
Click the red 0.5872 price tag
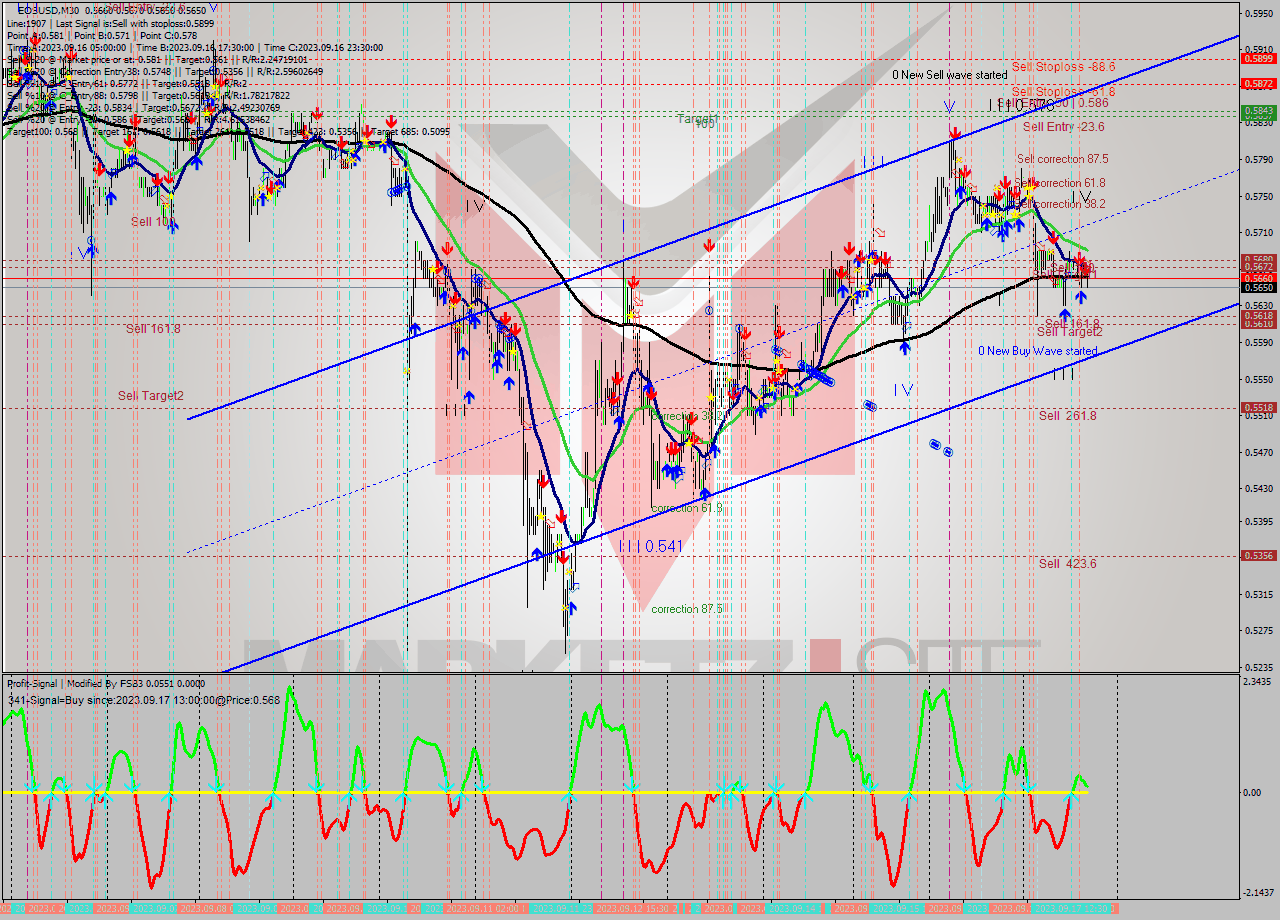pyautogui.click(x=1257, y=84)
